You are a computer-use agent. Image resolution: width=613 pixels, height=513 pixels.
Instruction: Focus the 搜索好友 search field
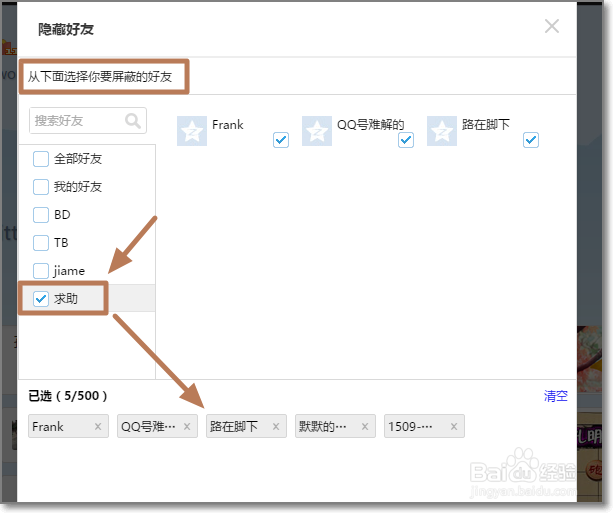pyautogui.click(x=88, y=121)
